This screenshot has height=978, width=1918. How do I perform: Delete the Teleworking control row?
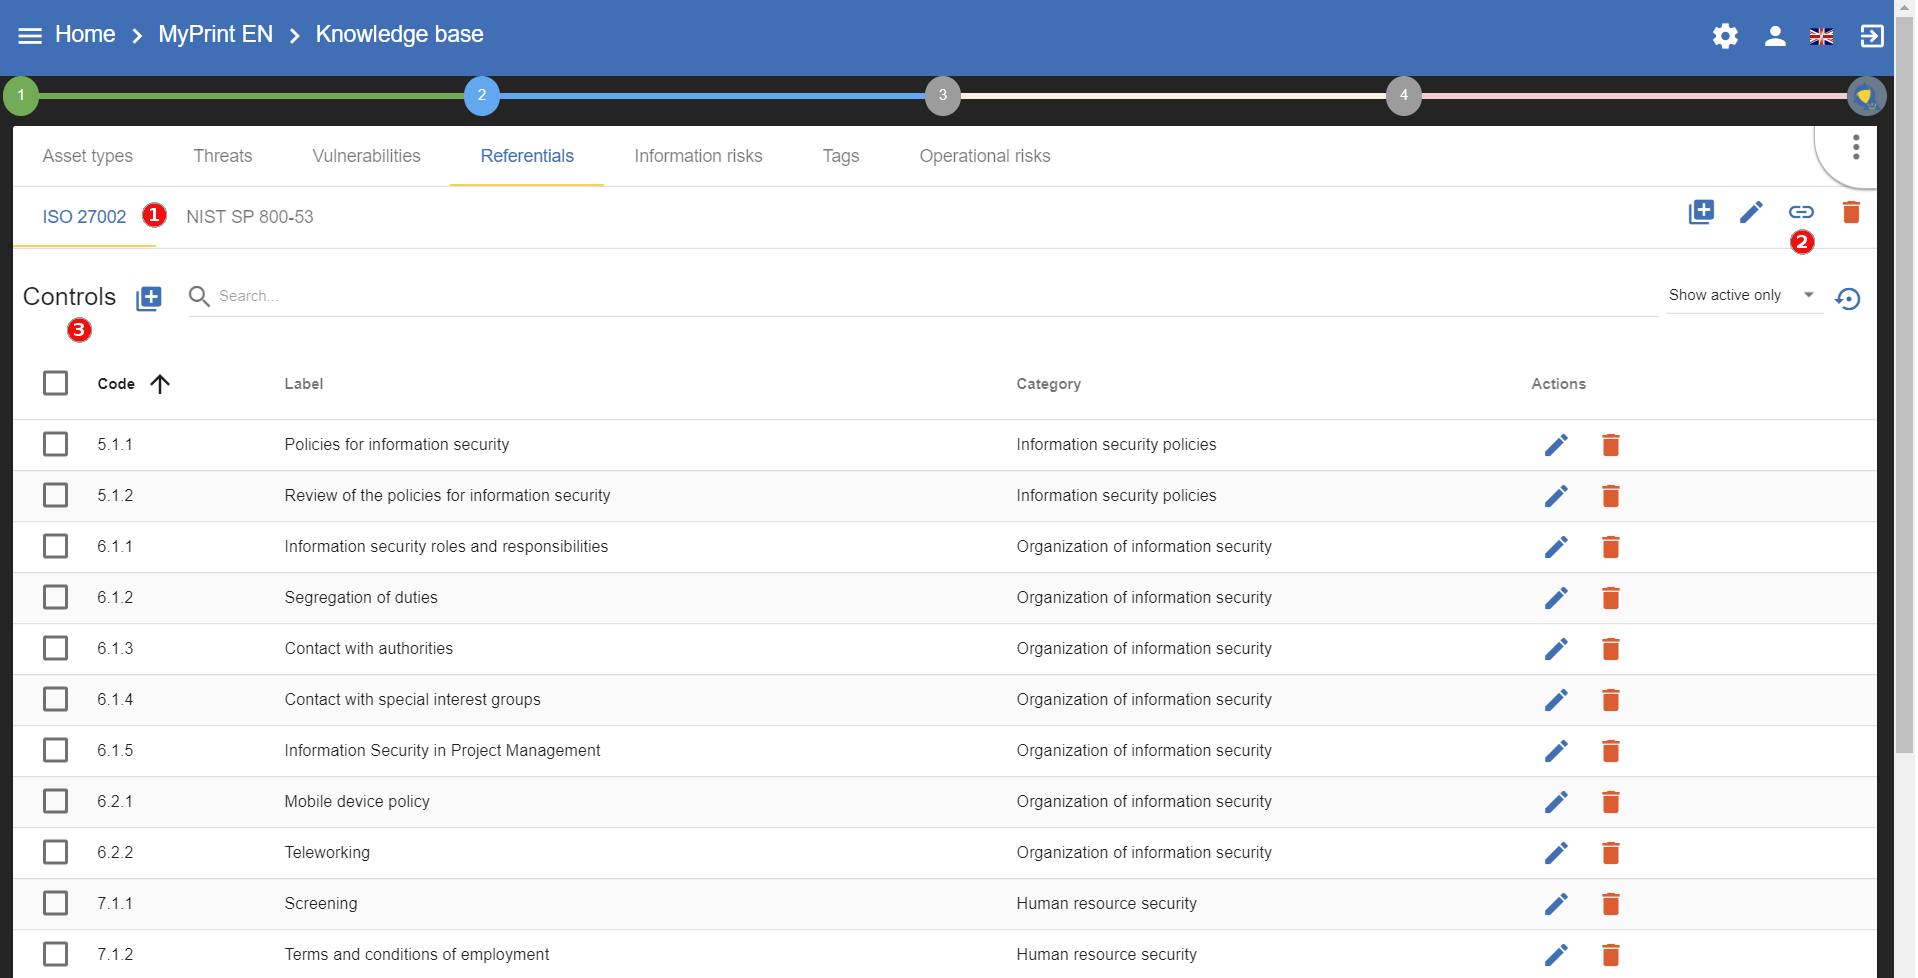click(1610, 853)
